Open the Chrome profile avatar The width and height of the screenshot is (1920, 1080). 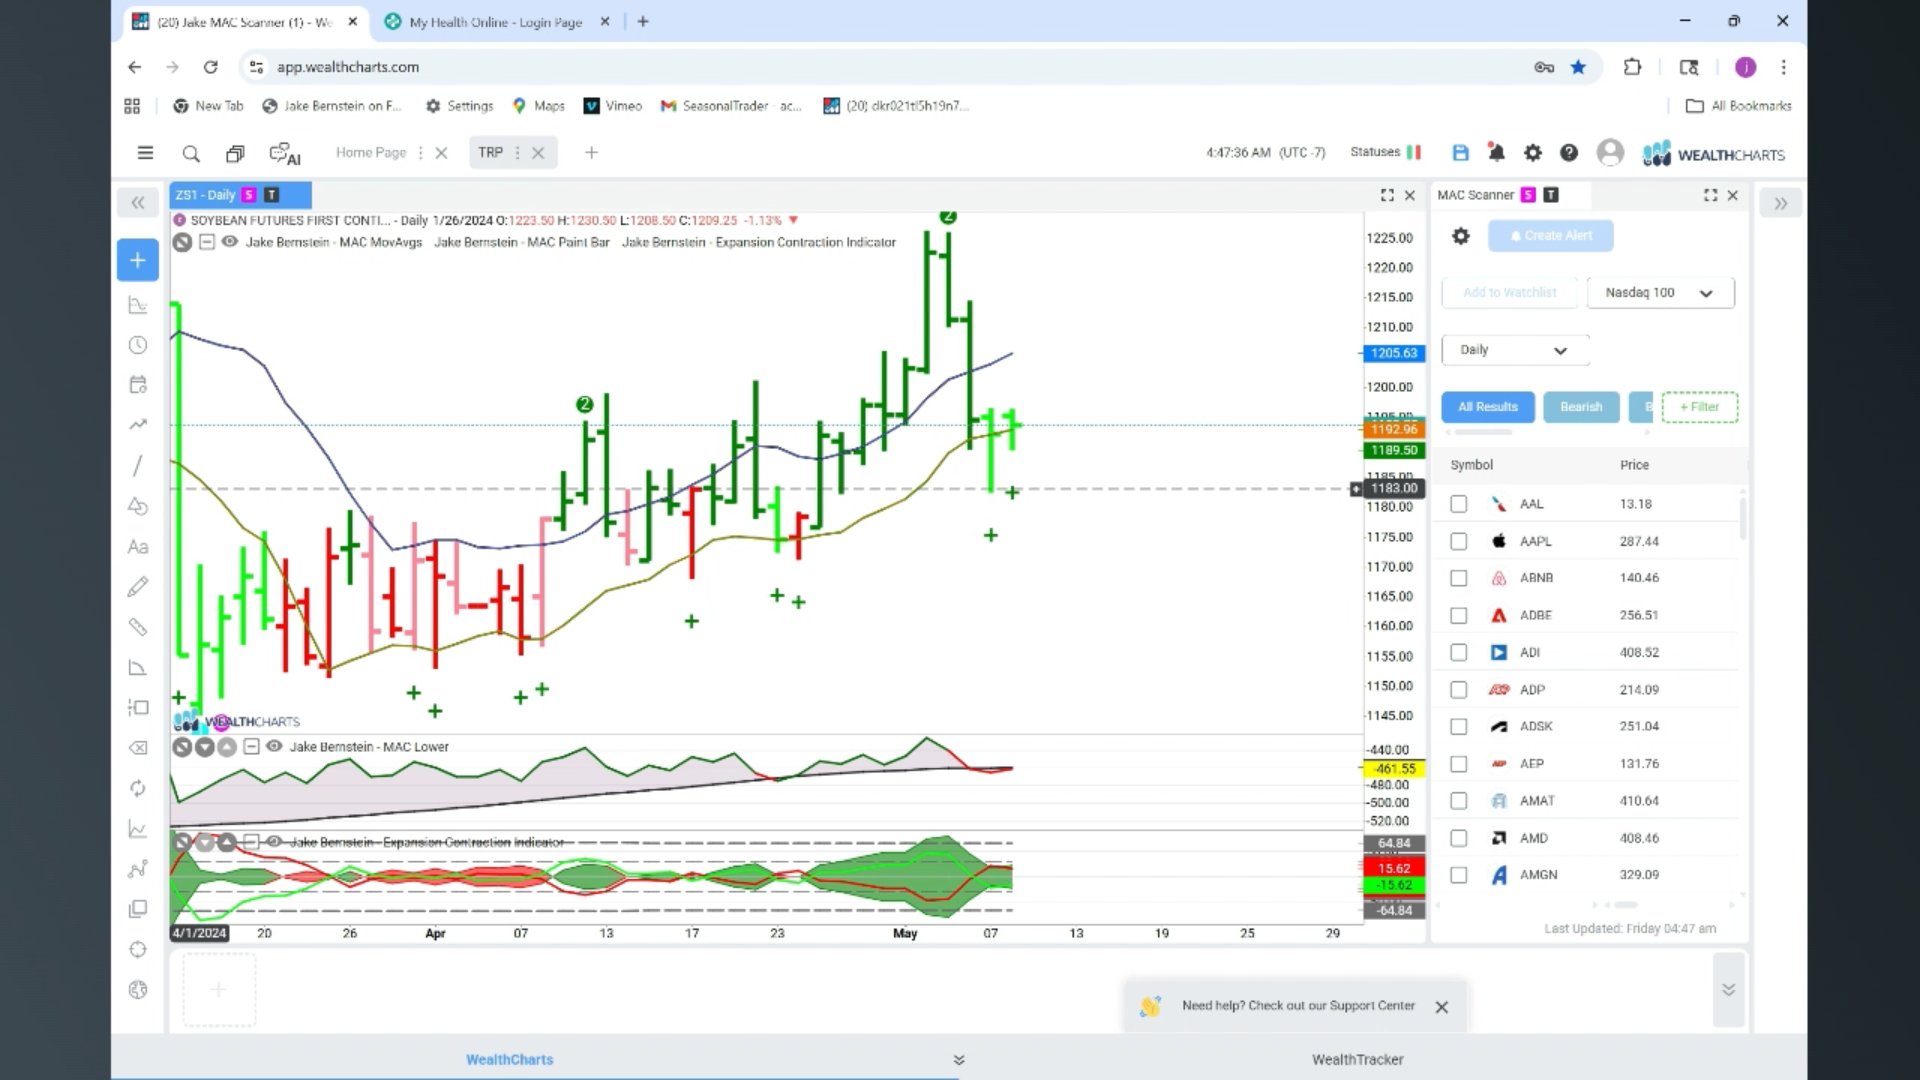[1745, 67]
